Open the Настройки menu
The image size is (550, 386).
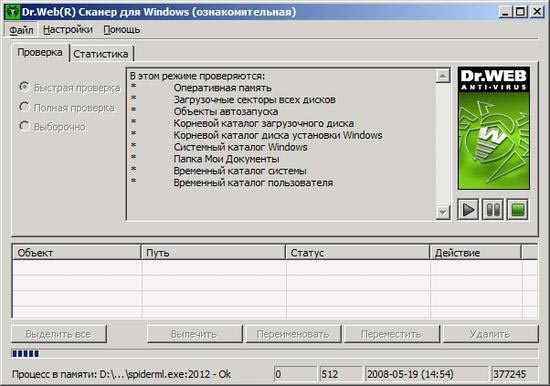[x=68, y=30]
